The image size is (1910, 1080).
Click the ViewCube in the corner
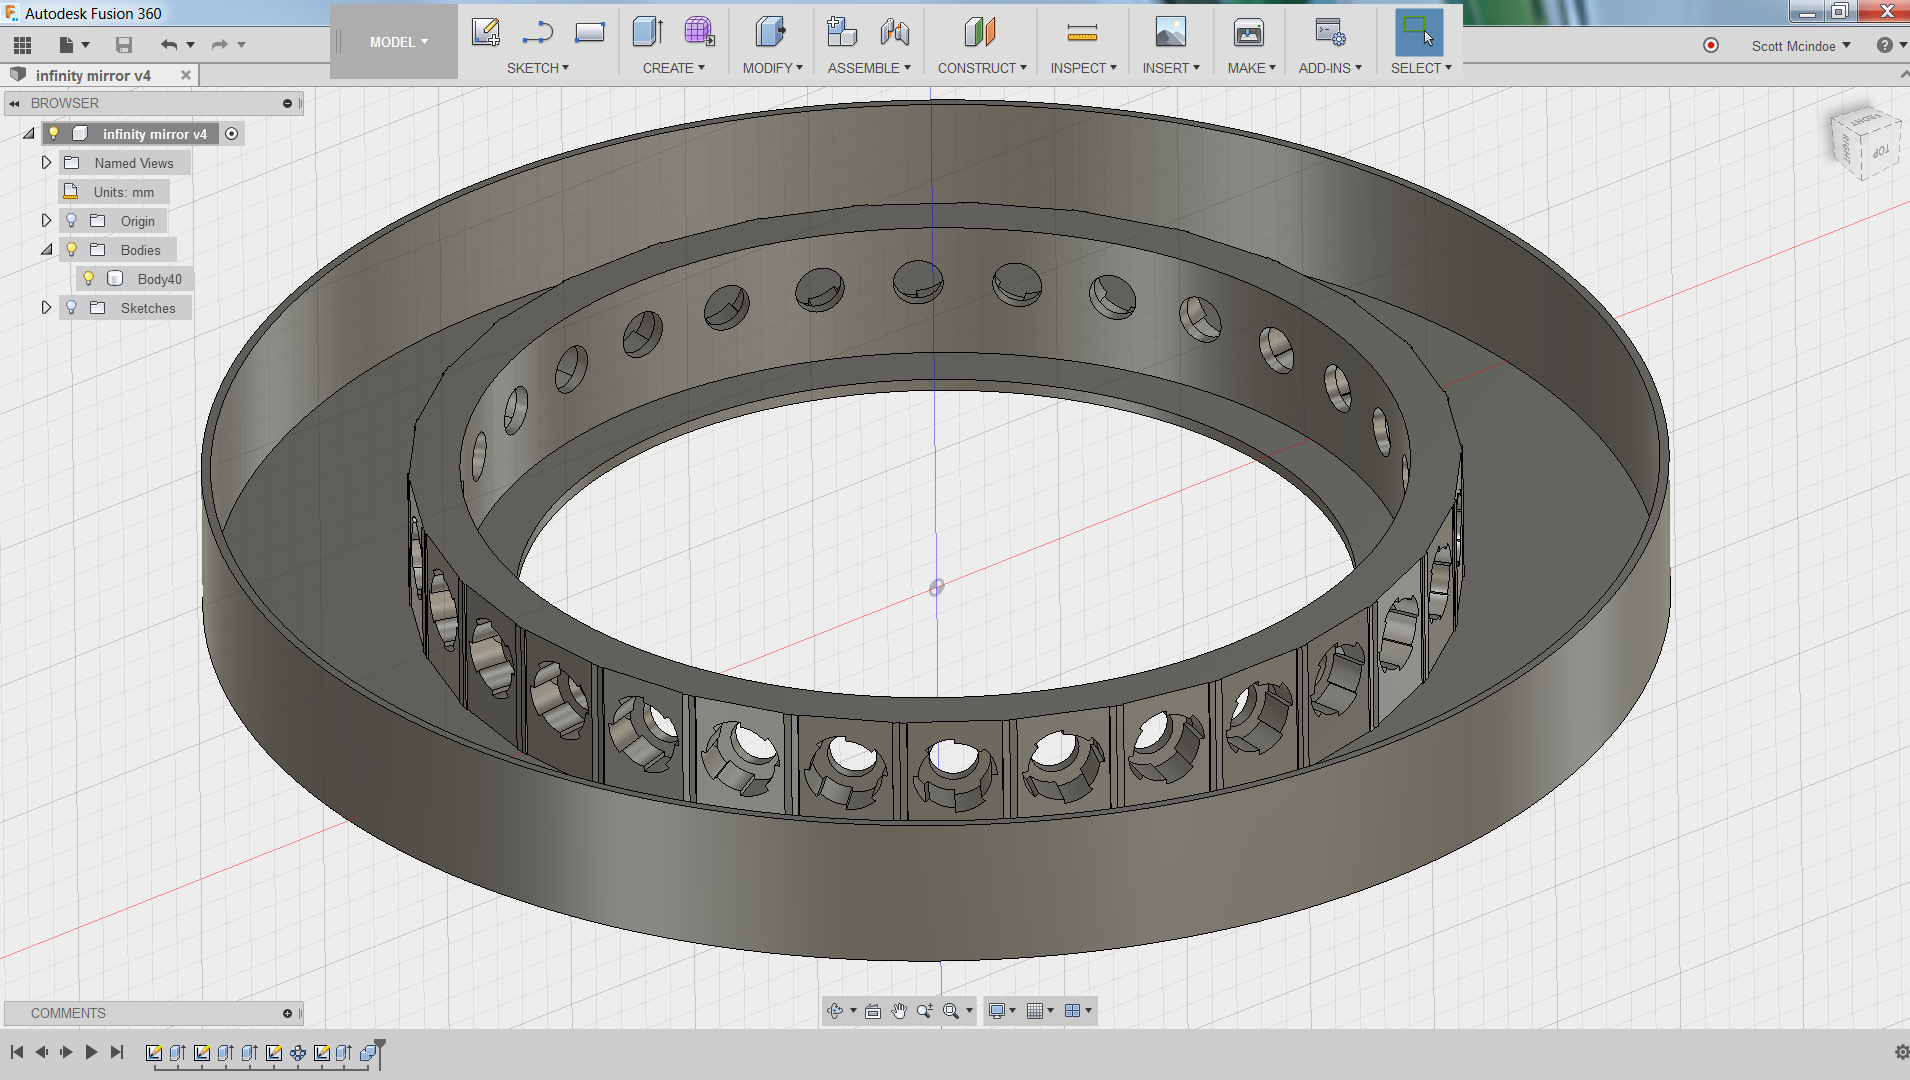(x=1865, y=143)
